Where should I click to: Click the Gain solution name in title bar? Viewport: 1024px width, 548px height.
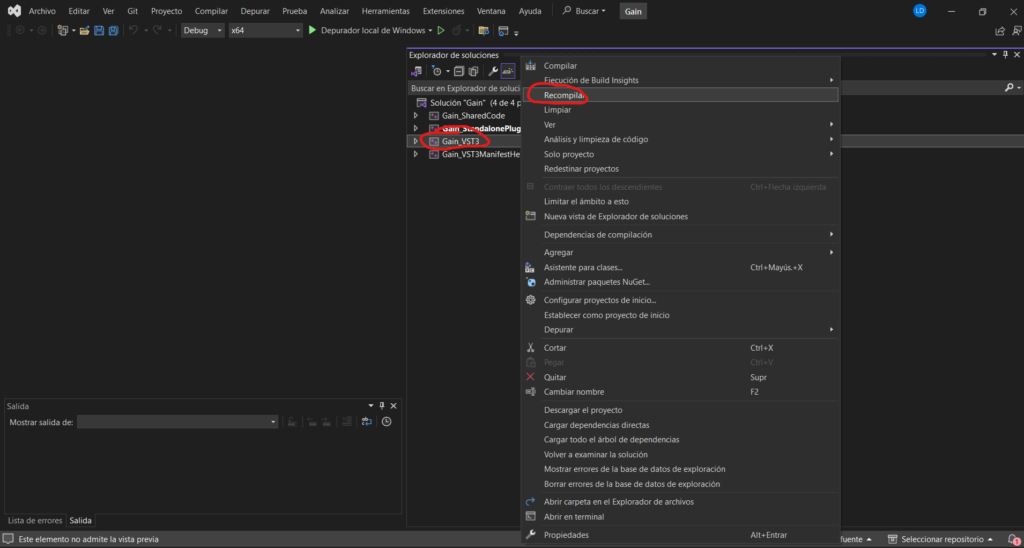click(633, 11)
